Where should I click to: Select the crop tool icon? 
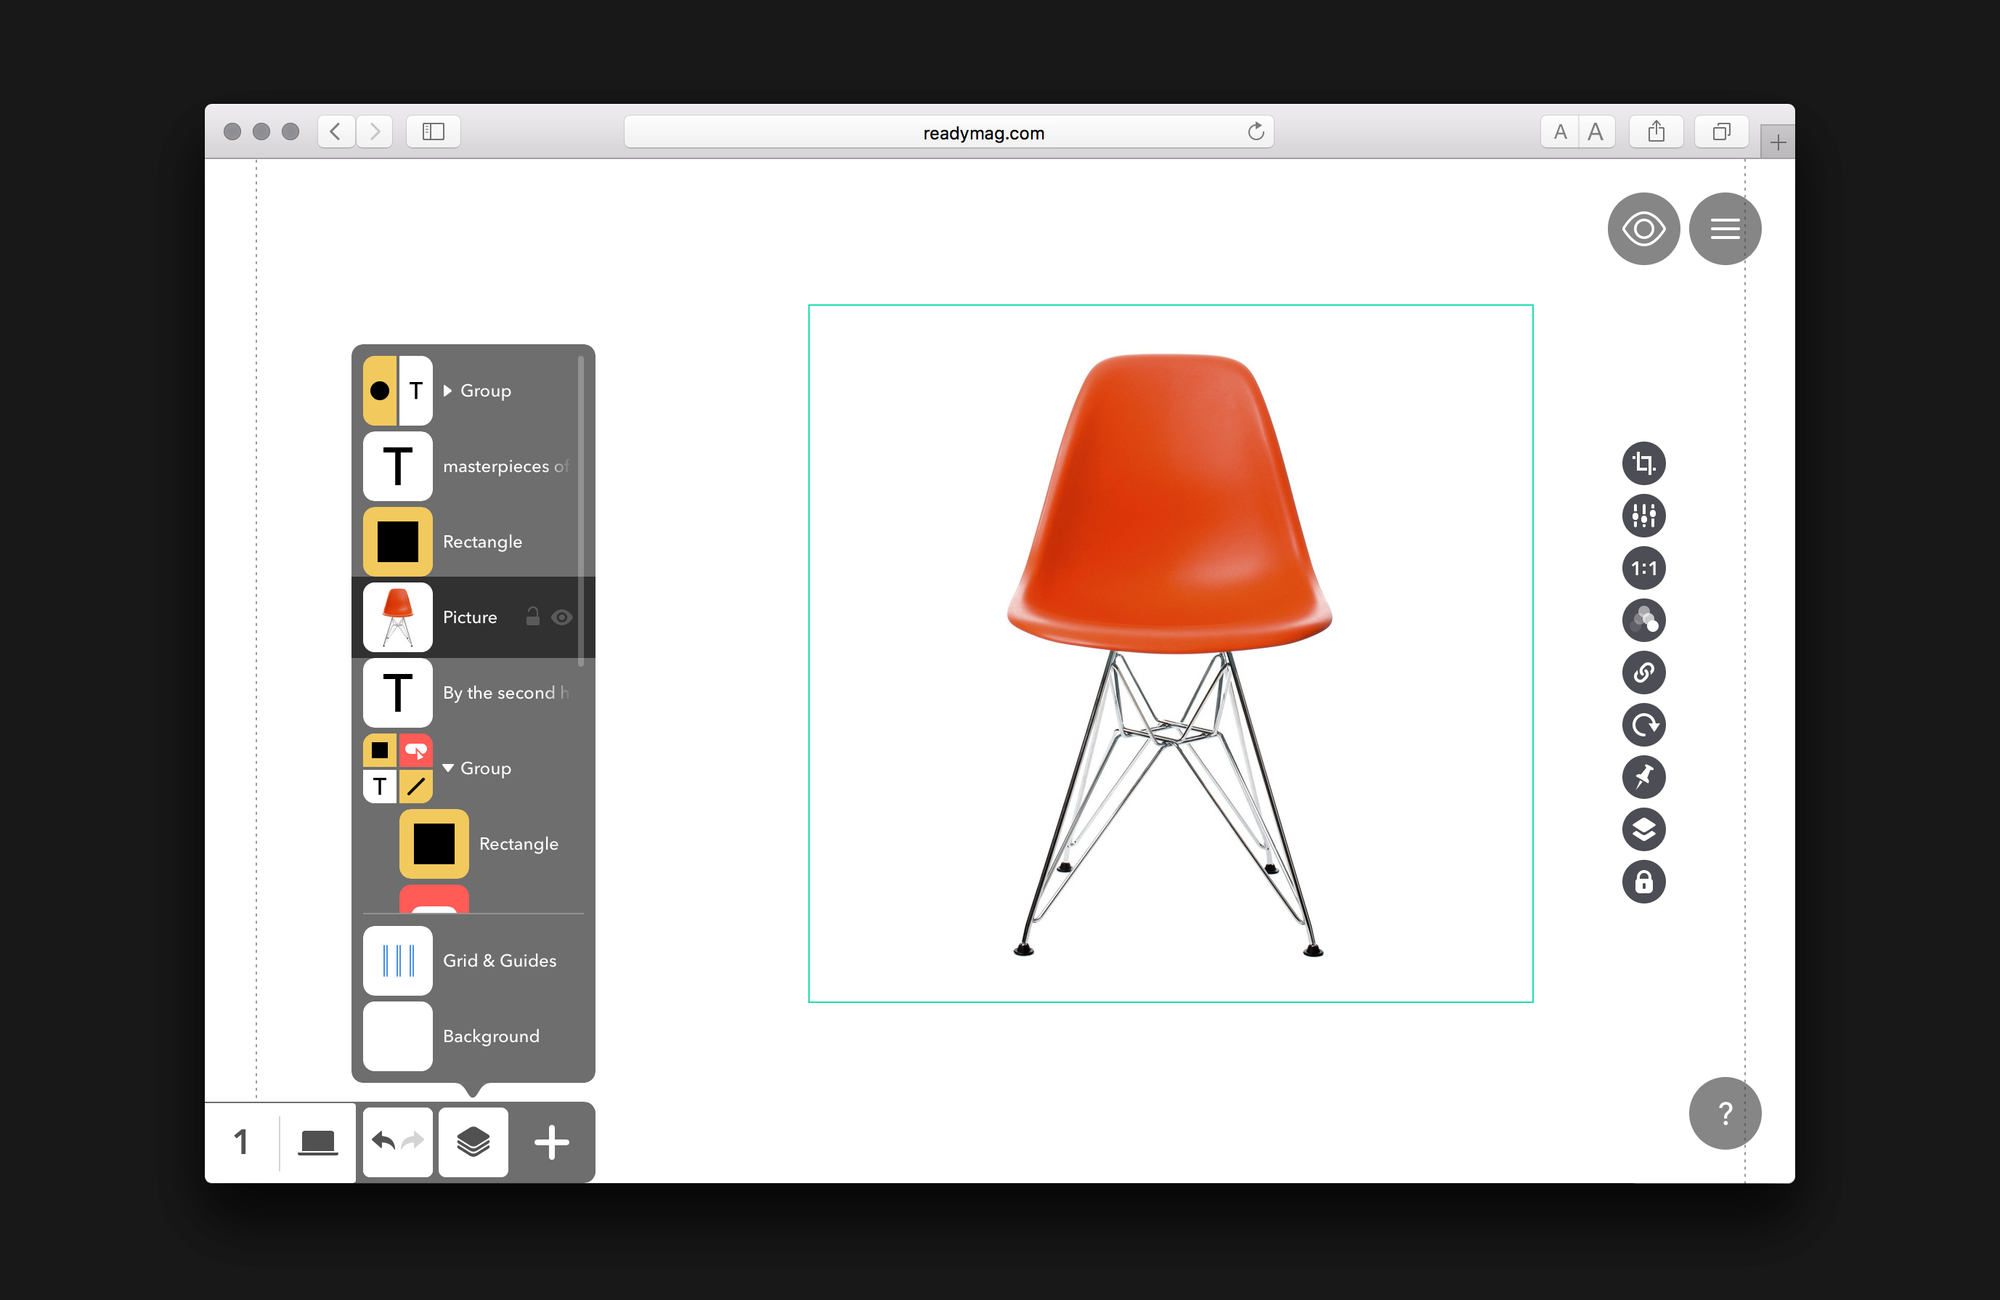(1643, 463)
